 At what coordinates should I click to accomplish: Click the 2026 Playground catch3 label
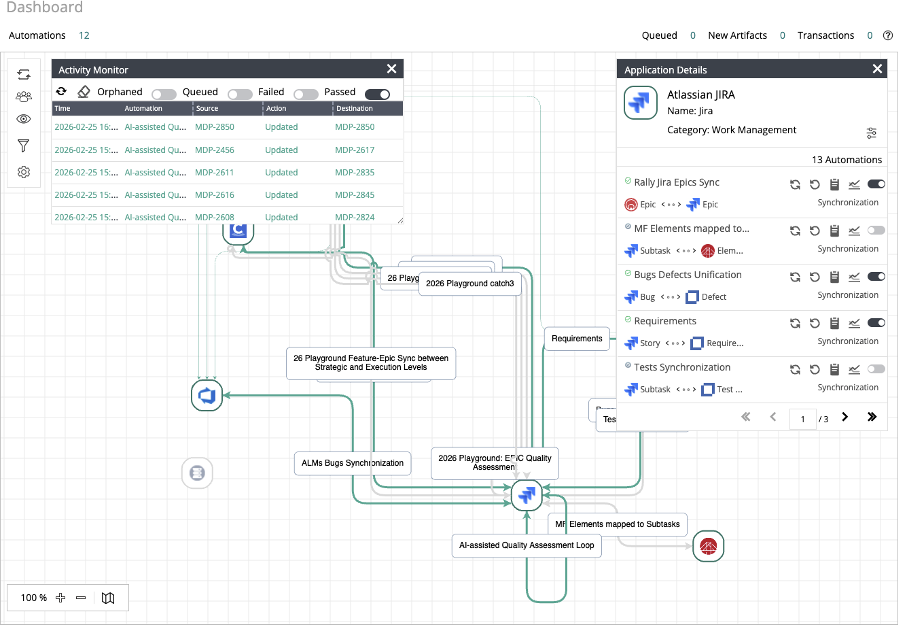click(x=470, y=284)
